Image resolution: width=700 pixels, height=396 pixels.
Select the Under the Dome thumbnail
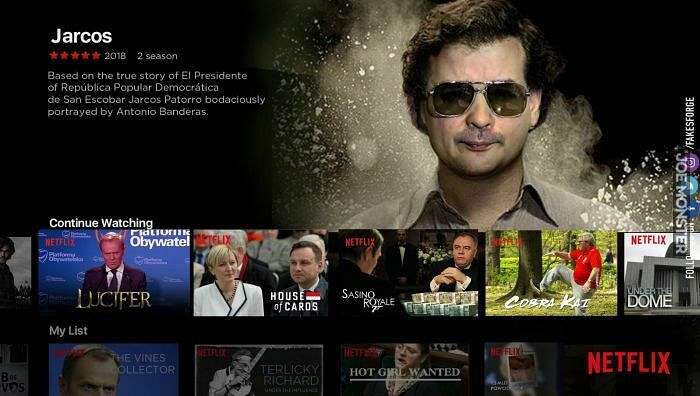click(662, 273)
